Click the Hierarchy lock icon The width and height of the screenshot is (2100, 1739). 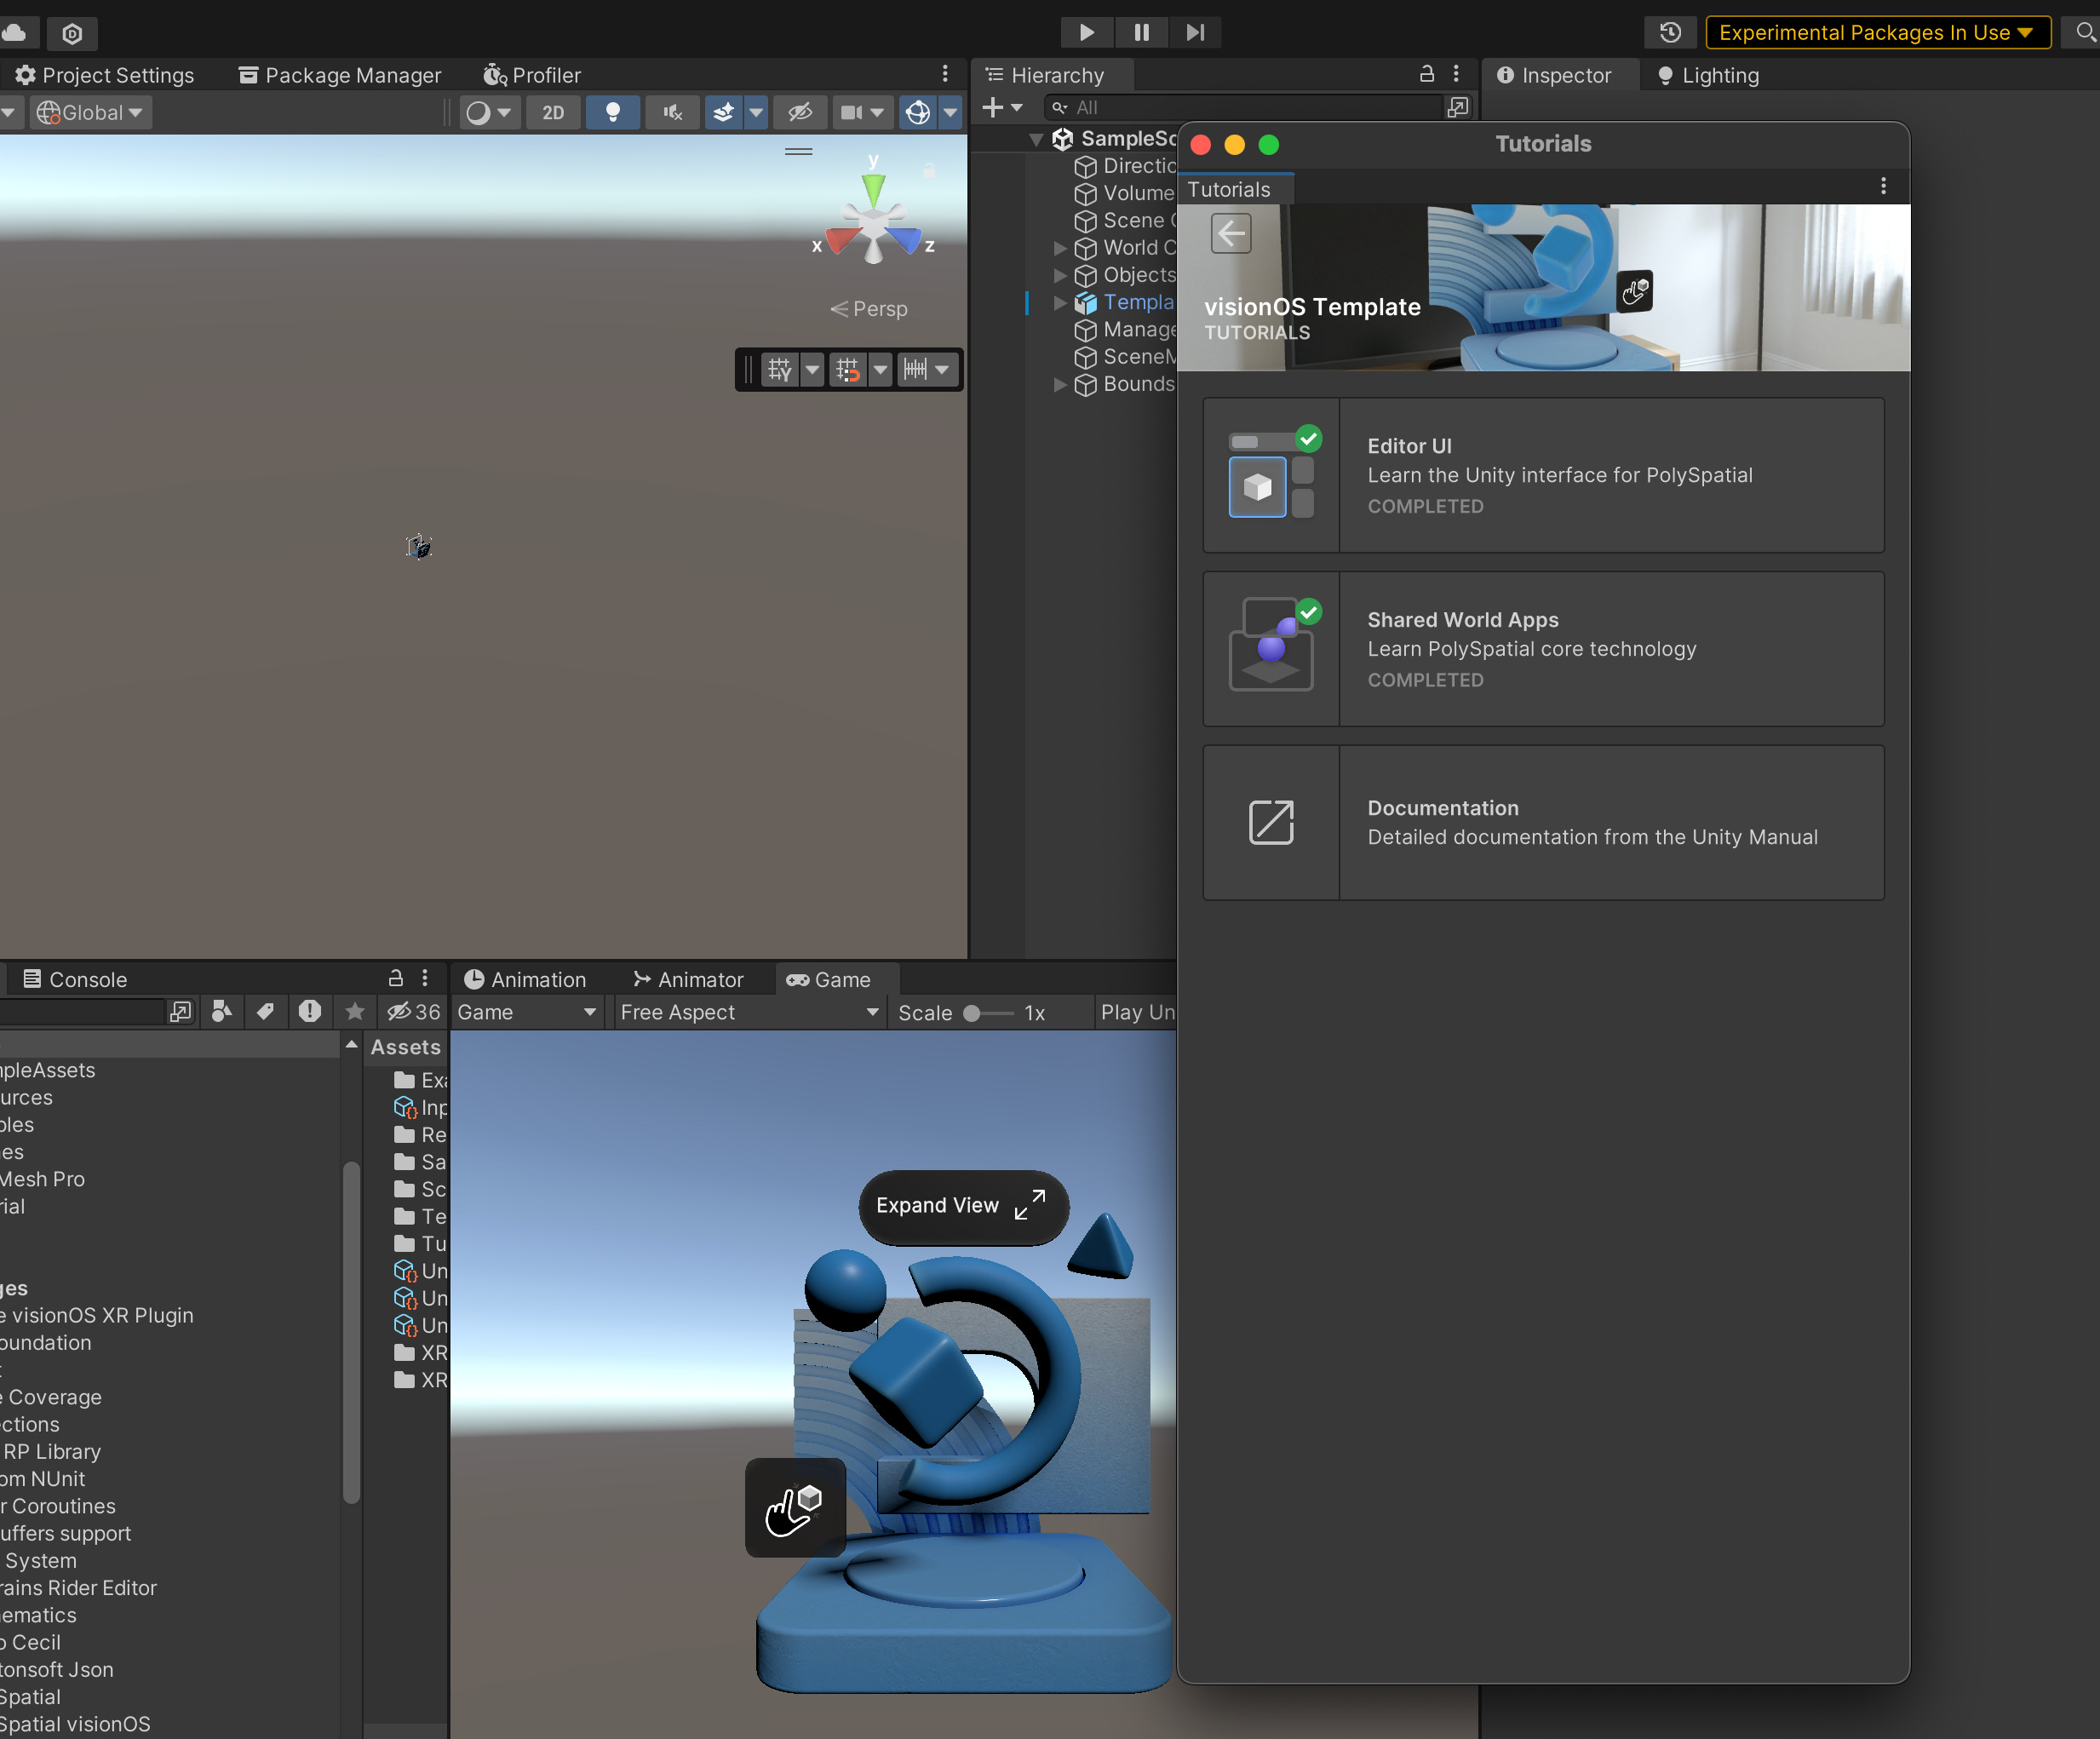[1427, 74]
